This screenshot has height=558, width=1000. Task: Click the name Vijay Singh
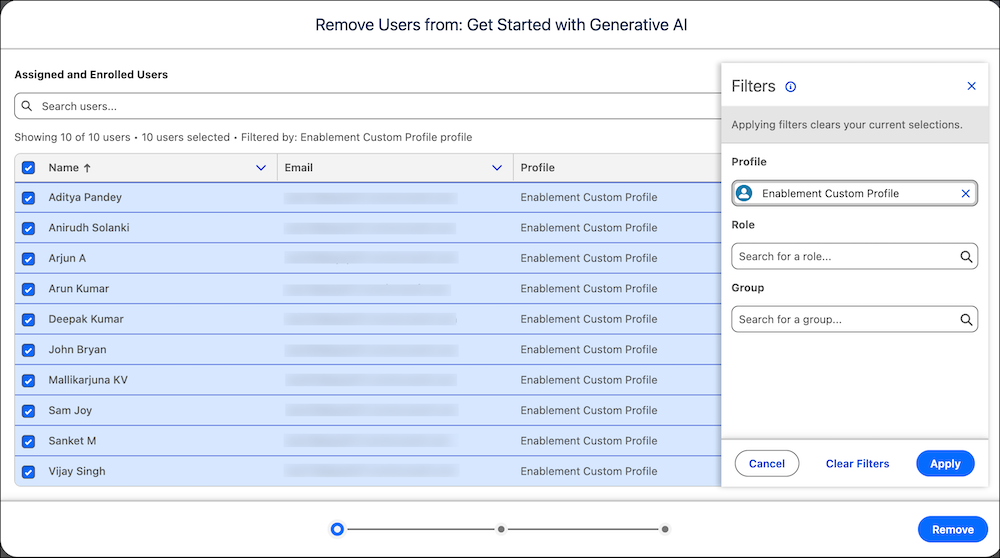77,471
